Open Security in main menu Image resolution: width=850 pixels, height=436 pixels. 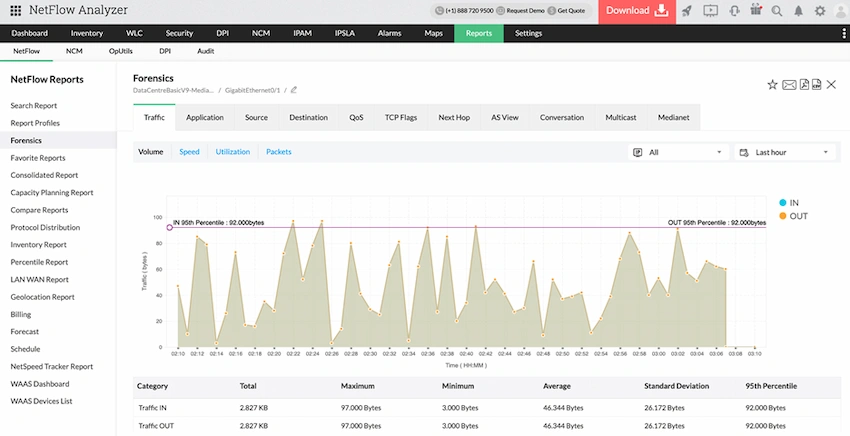pos(179,33)
